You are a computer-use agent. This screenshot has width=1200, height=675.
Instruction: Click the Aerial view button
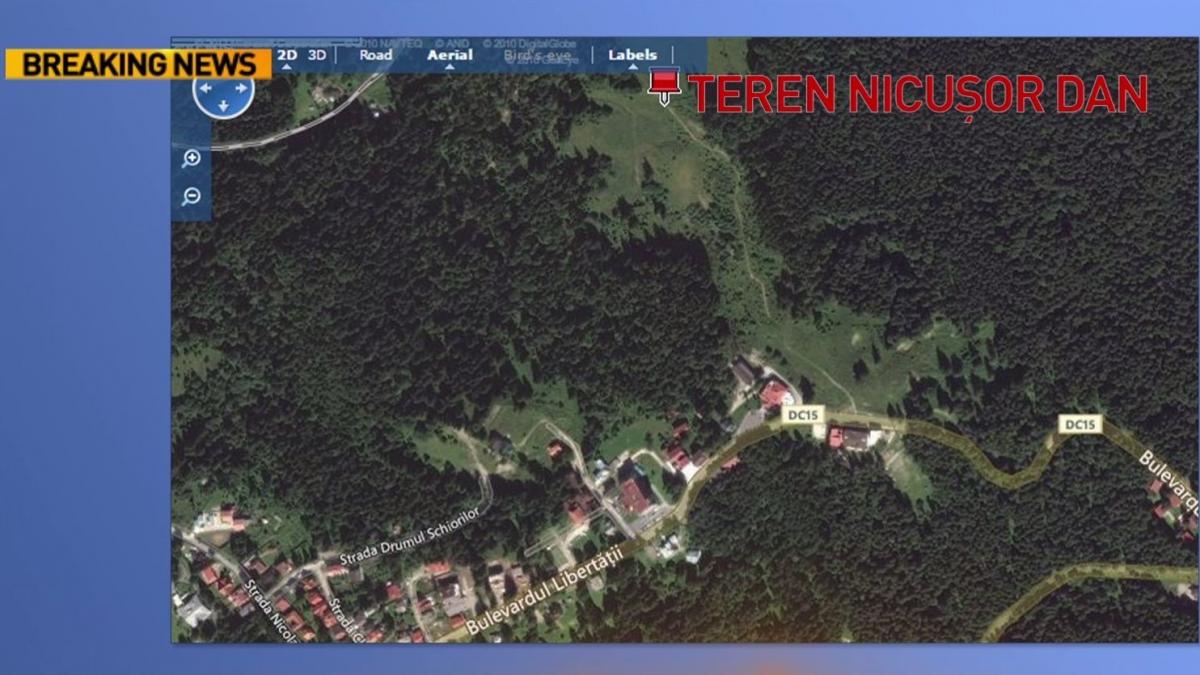[448, 55]
